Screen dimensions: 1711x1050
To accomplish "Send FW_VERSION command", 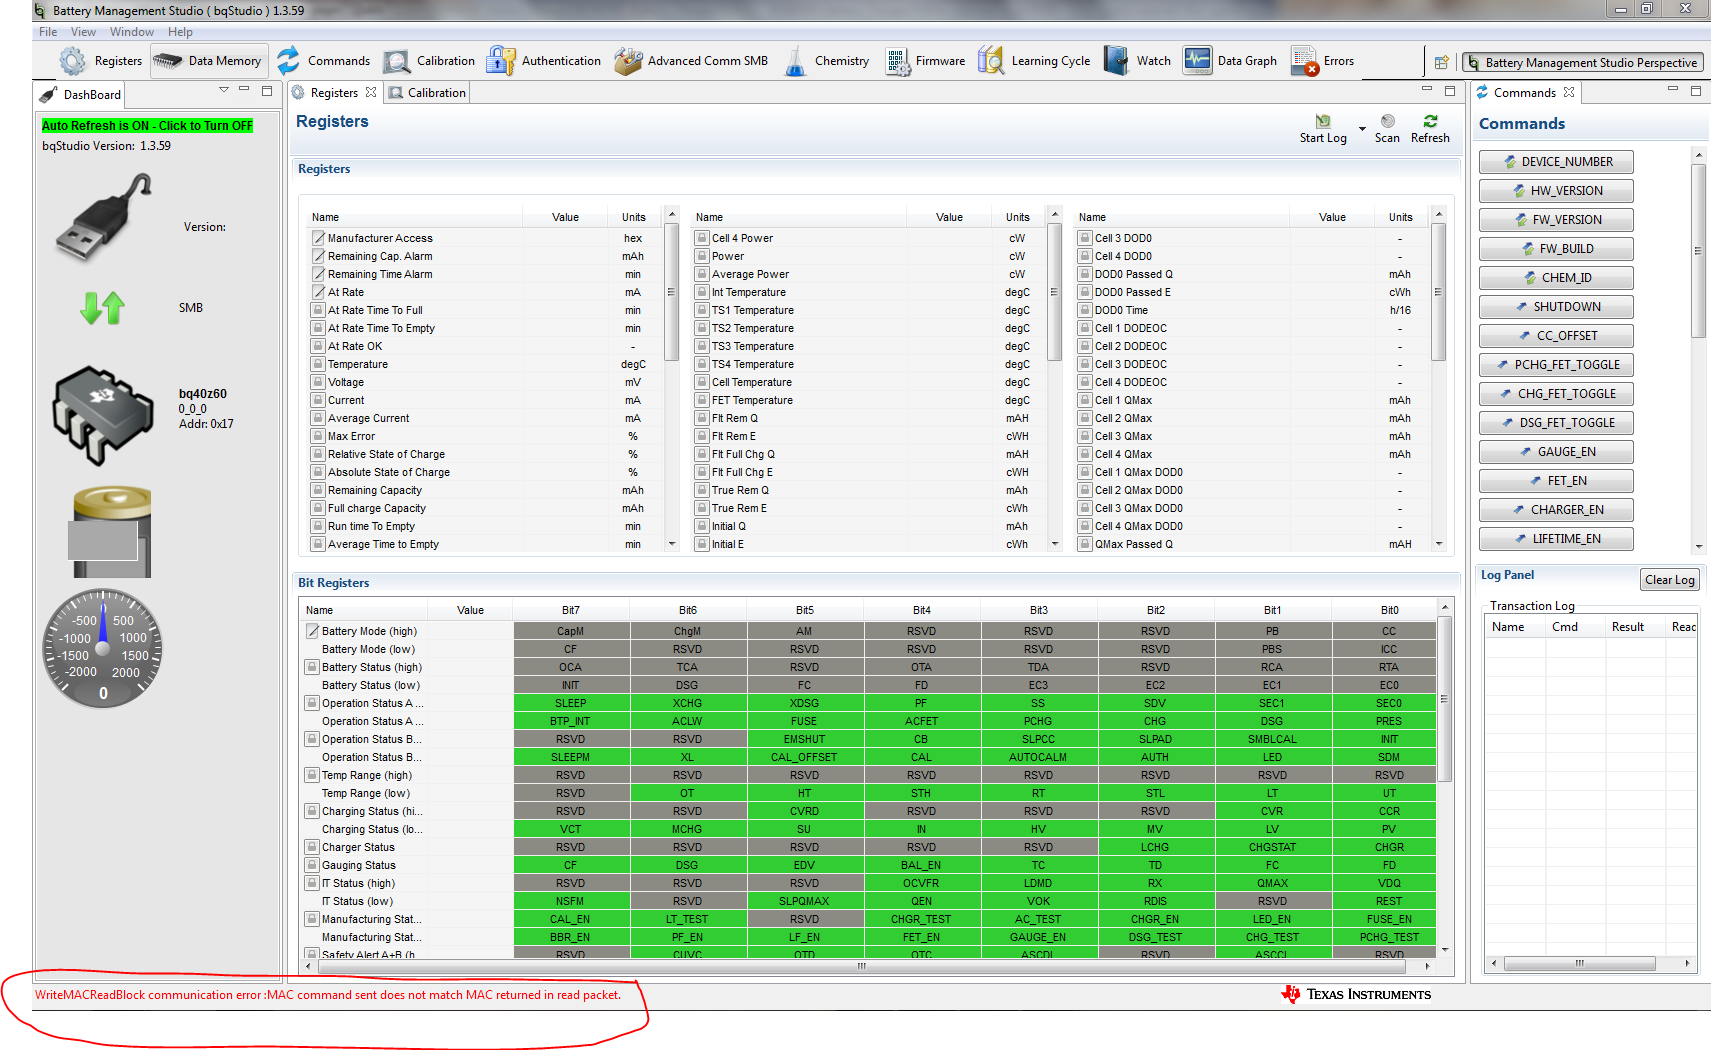I will point(1556,220).
